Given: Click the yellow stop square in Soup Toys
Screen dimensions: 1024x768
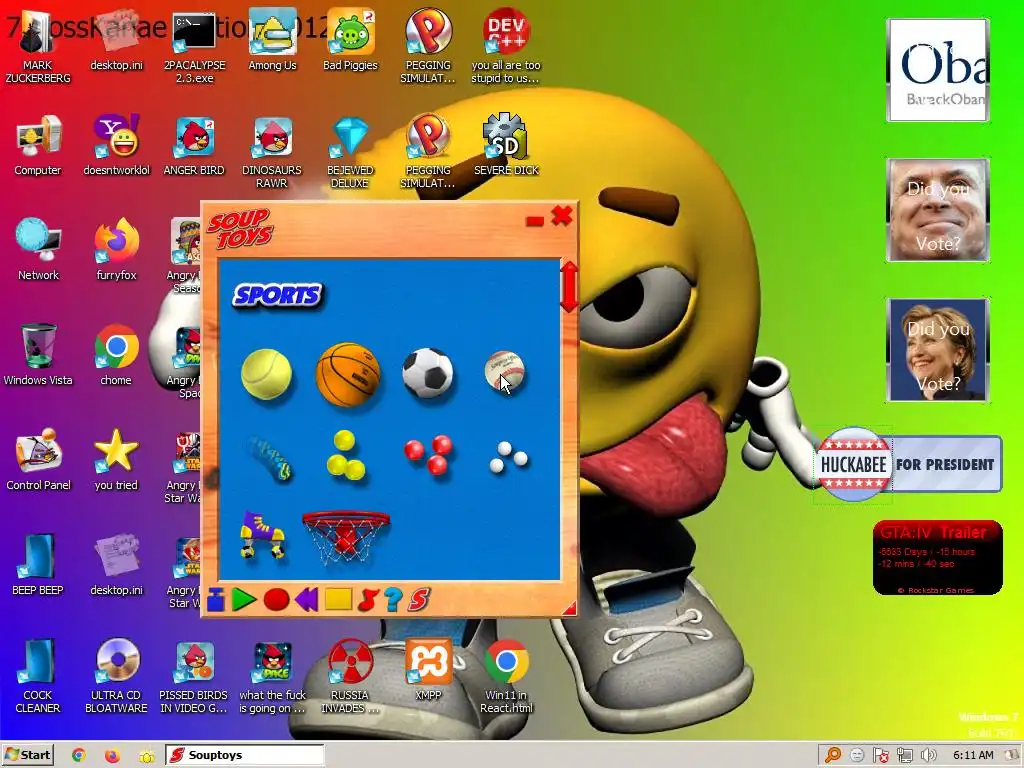Looking at the screenshot, I should click(338, 599).
